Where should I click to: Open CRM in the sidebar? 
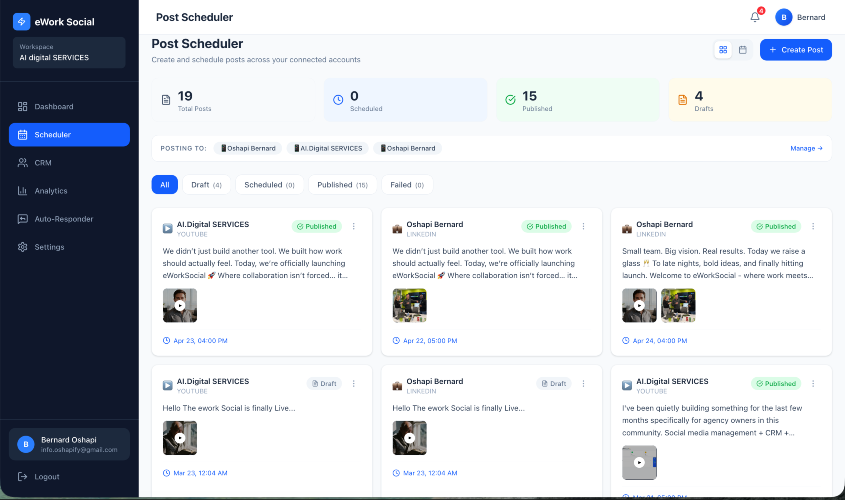(x=69, y=163)
